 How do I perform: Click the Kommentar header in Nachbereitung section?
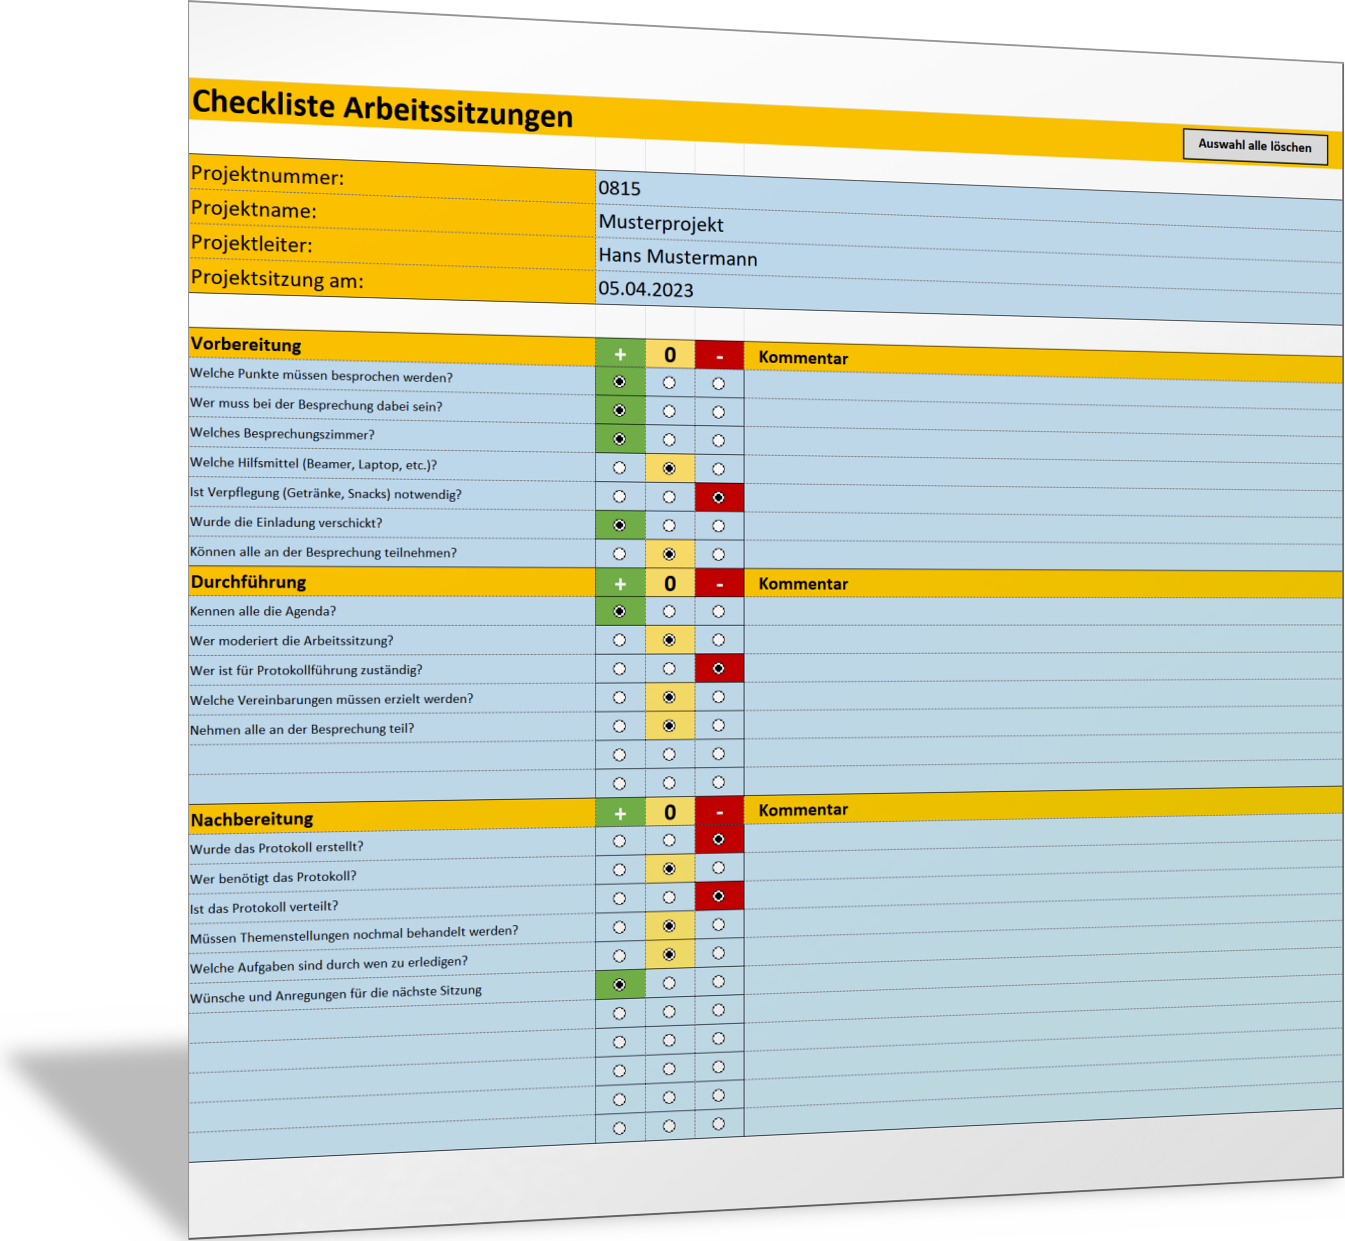coord(803,810)
